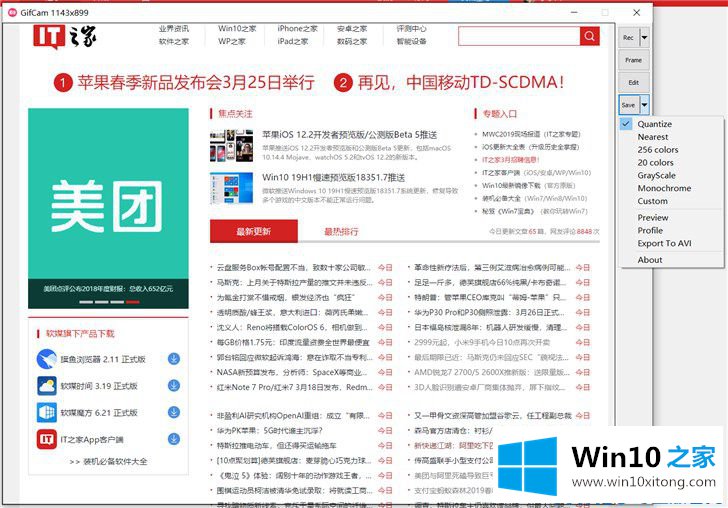Click IT之家App客户端 red icon
The height and width of the screenshot is (508, 728).
(x=46, y=439)
